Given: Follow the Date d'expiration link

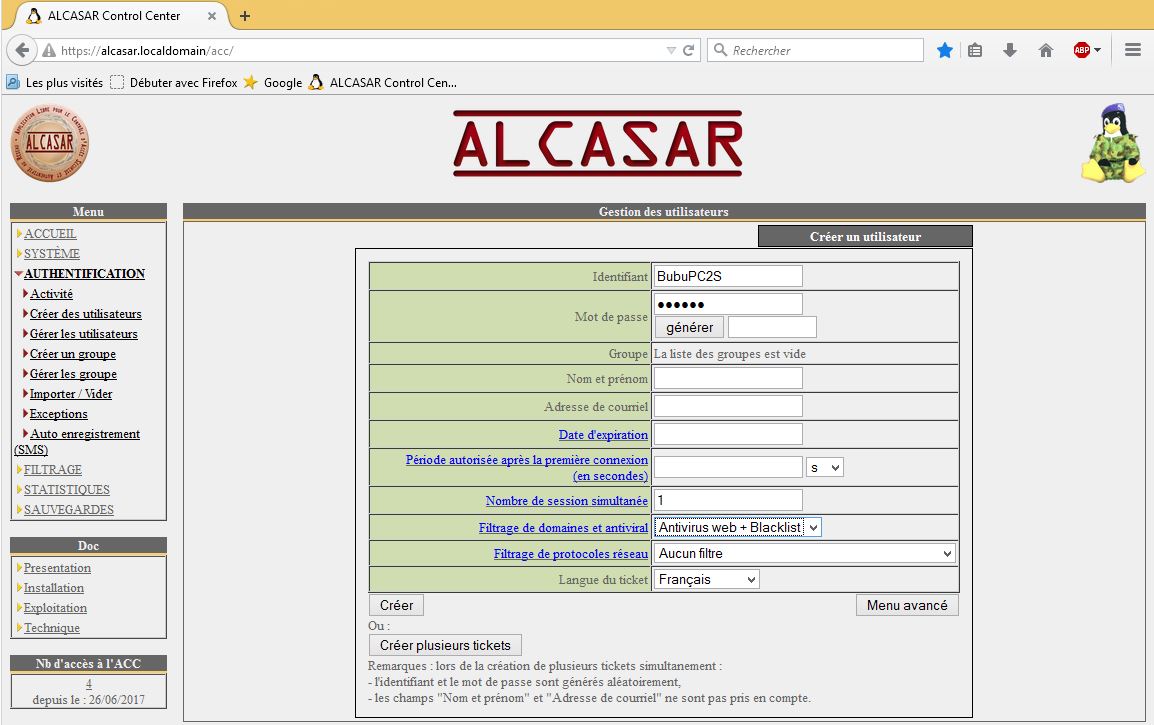Looking at the screenshot, I should pyautogui.click(x=603, y=435).
